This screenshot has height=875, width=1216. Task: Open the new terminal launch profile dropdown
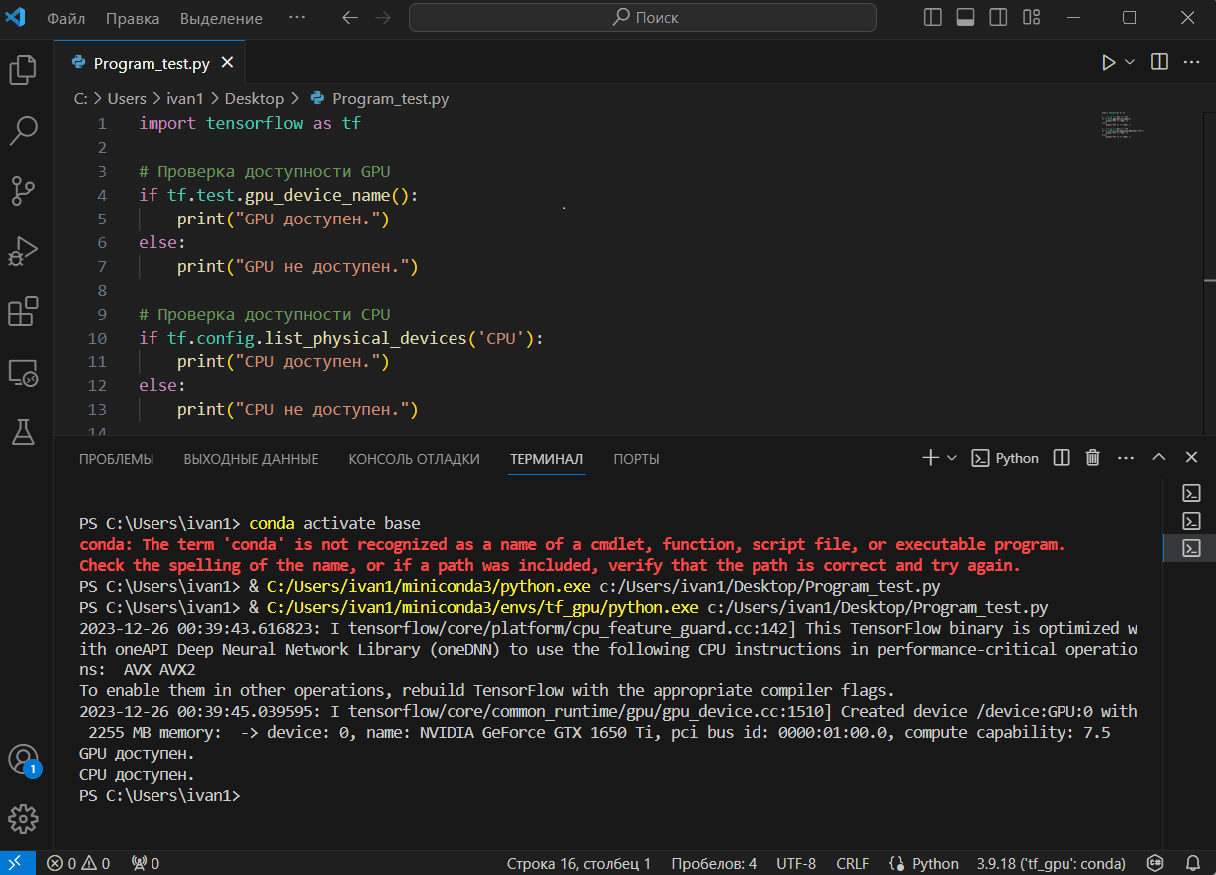(952, 458)
